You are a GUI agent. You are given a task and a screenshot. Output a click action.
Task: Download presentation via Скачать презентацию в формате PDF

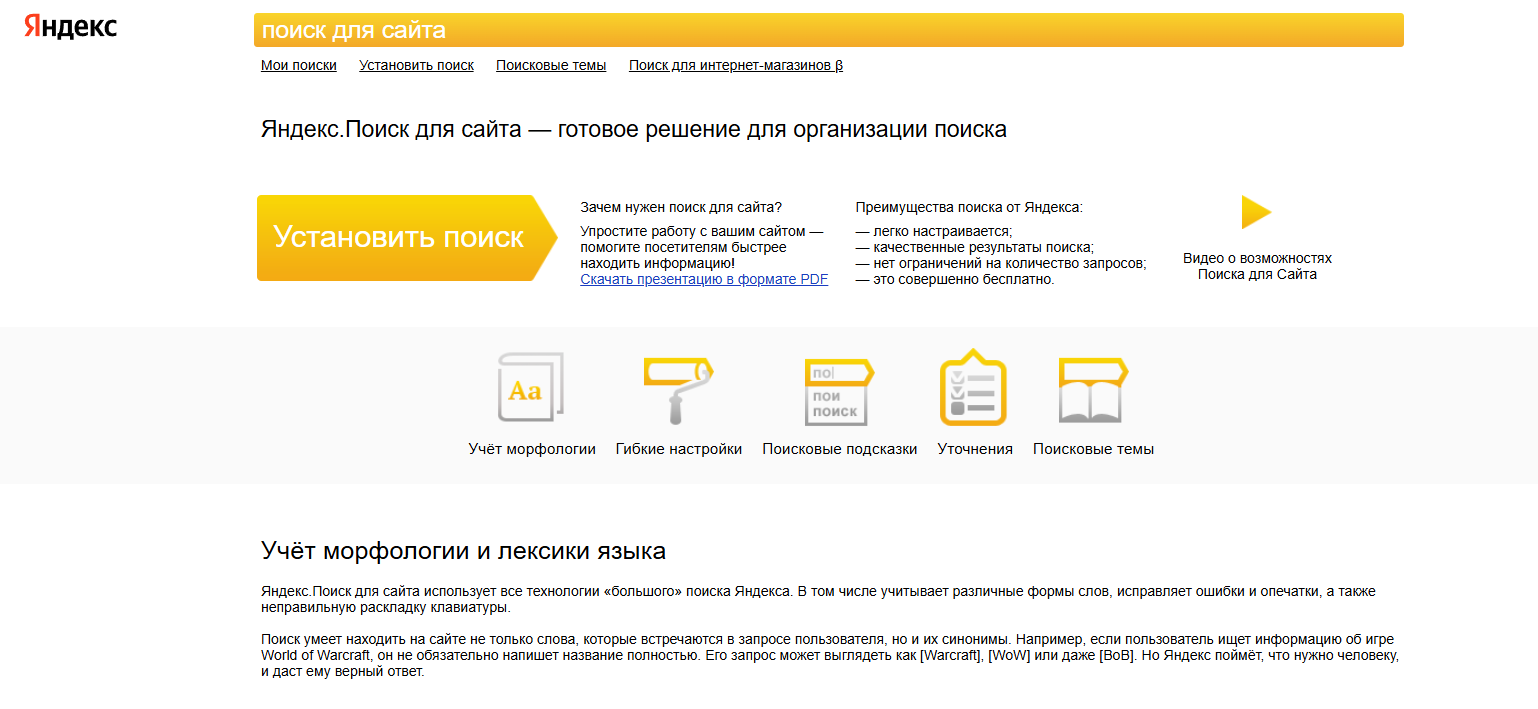click(704, 279)
